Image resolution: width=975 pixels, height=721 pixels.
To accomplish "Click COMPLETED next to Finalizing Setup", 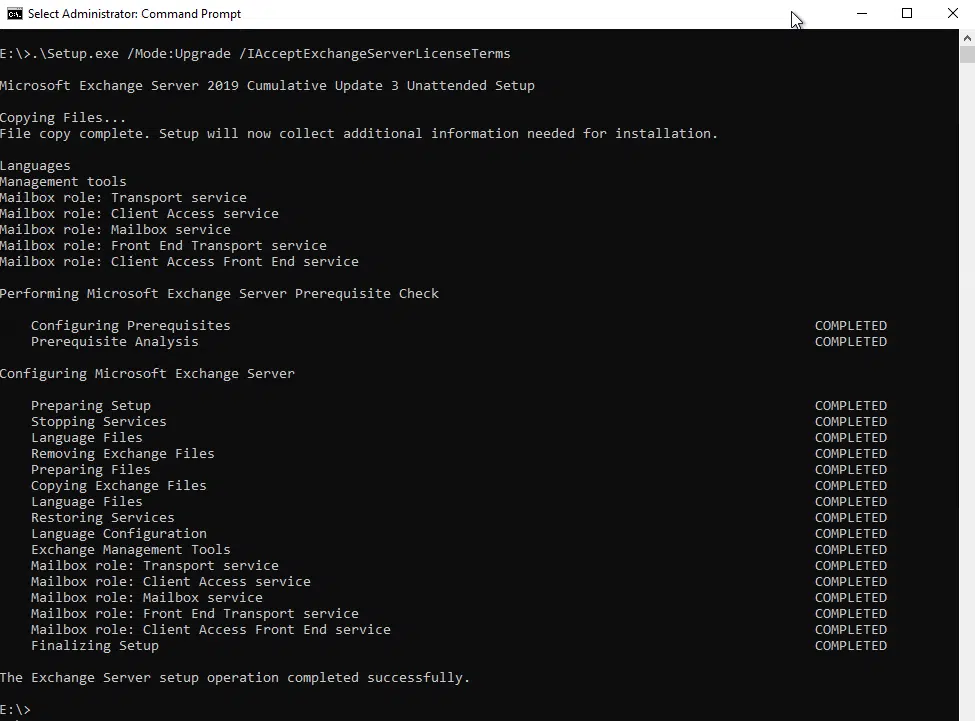I will click(851, 646).
